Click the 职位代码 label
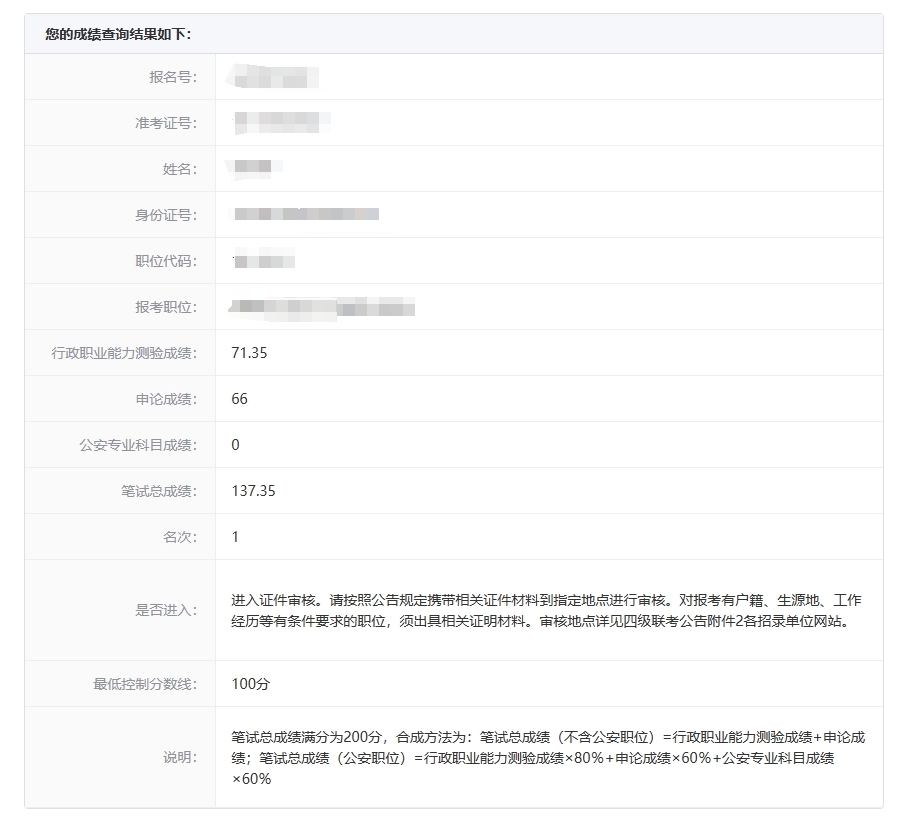Image resolution: width=910 pixels, height=817 pixels. (166, 261)
